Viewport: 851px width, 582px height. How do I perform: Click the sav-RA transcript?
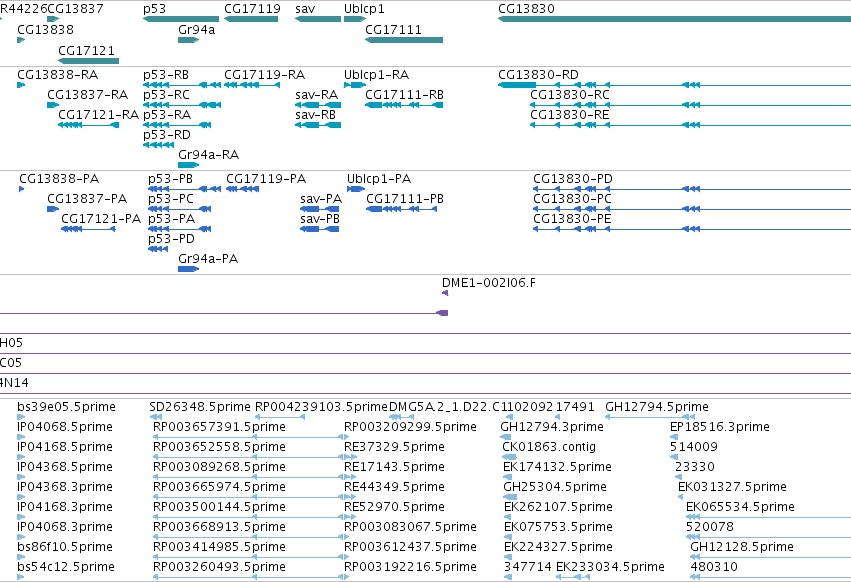tap(317, 105)
